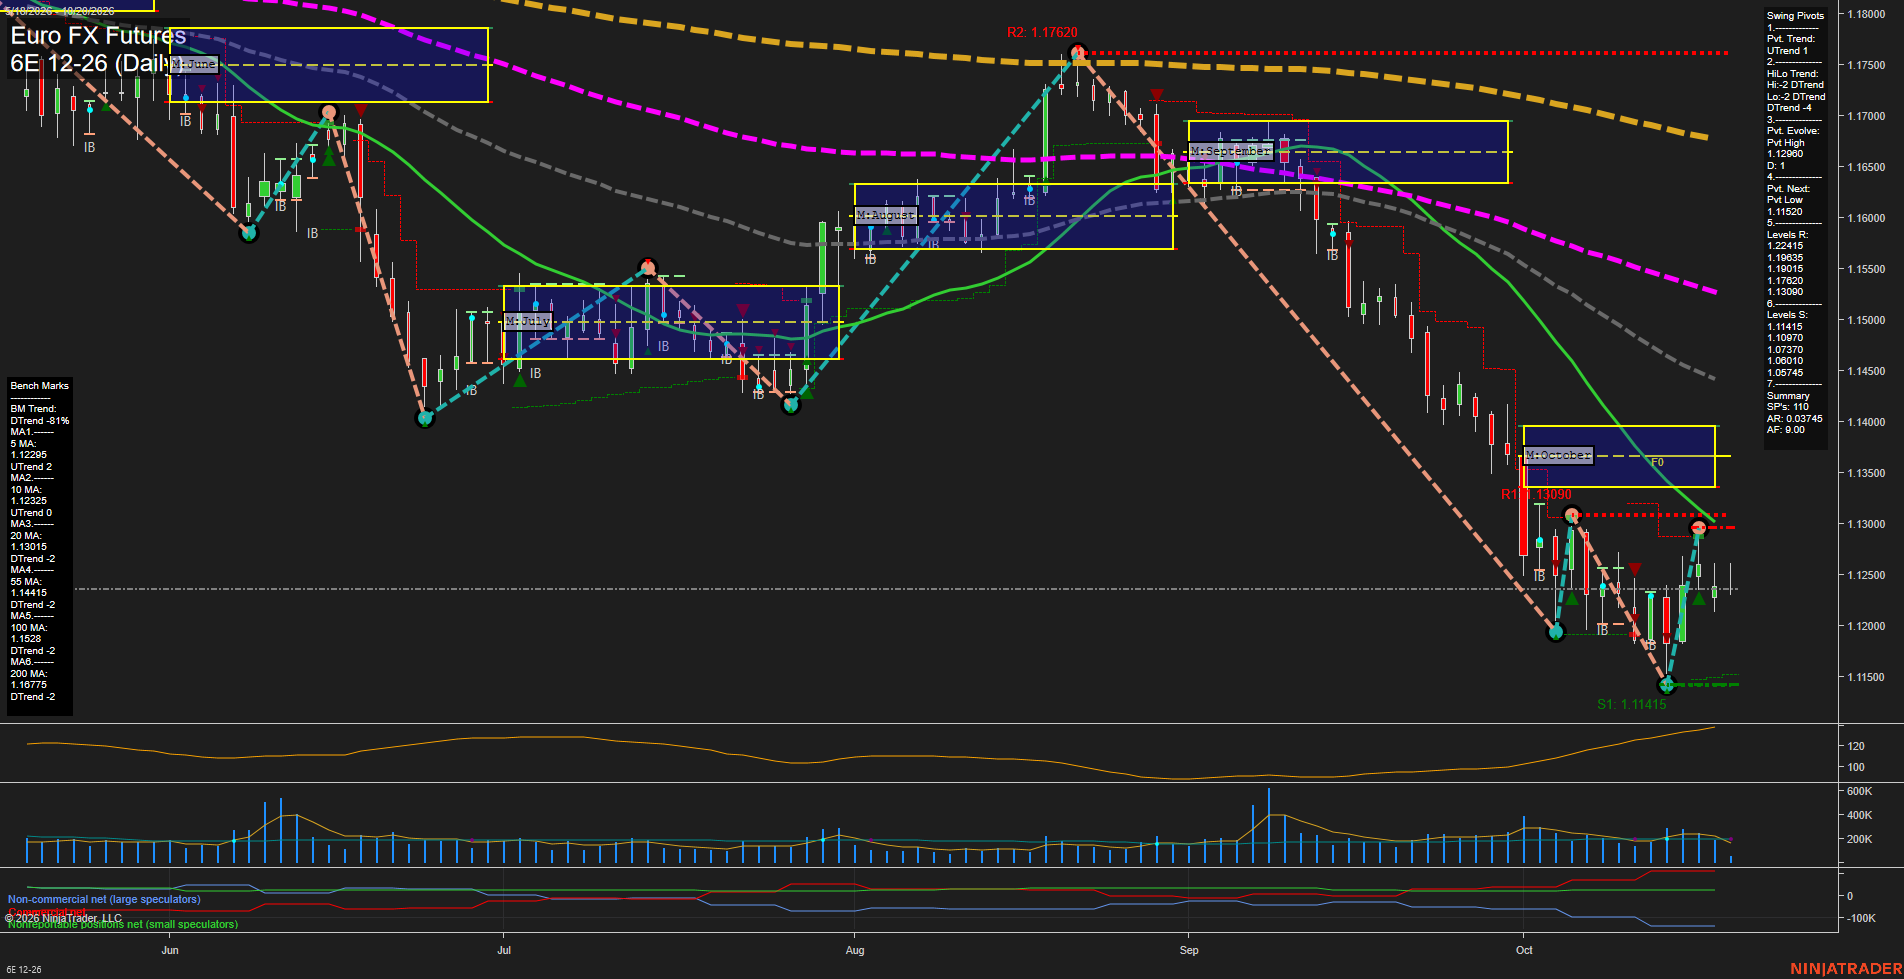
Task: Click the Nonreportable positions net legend
Action: [123, 924]
